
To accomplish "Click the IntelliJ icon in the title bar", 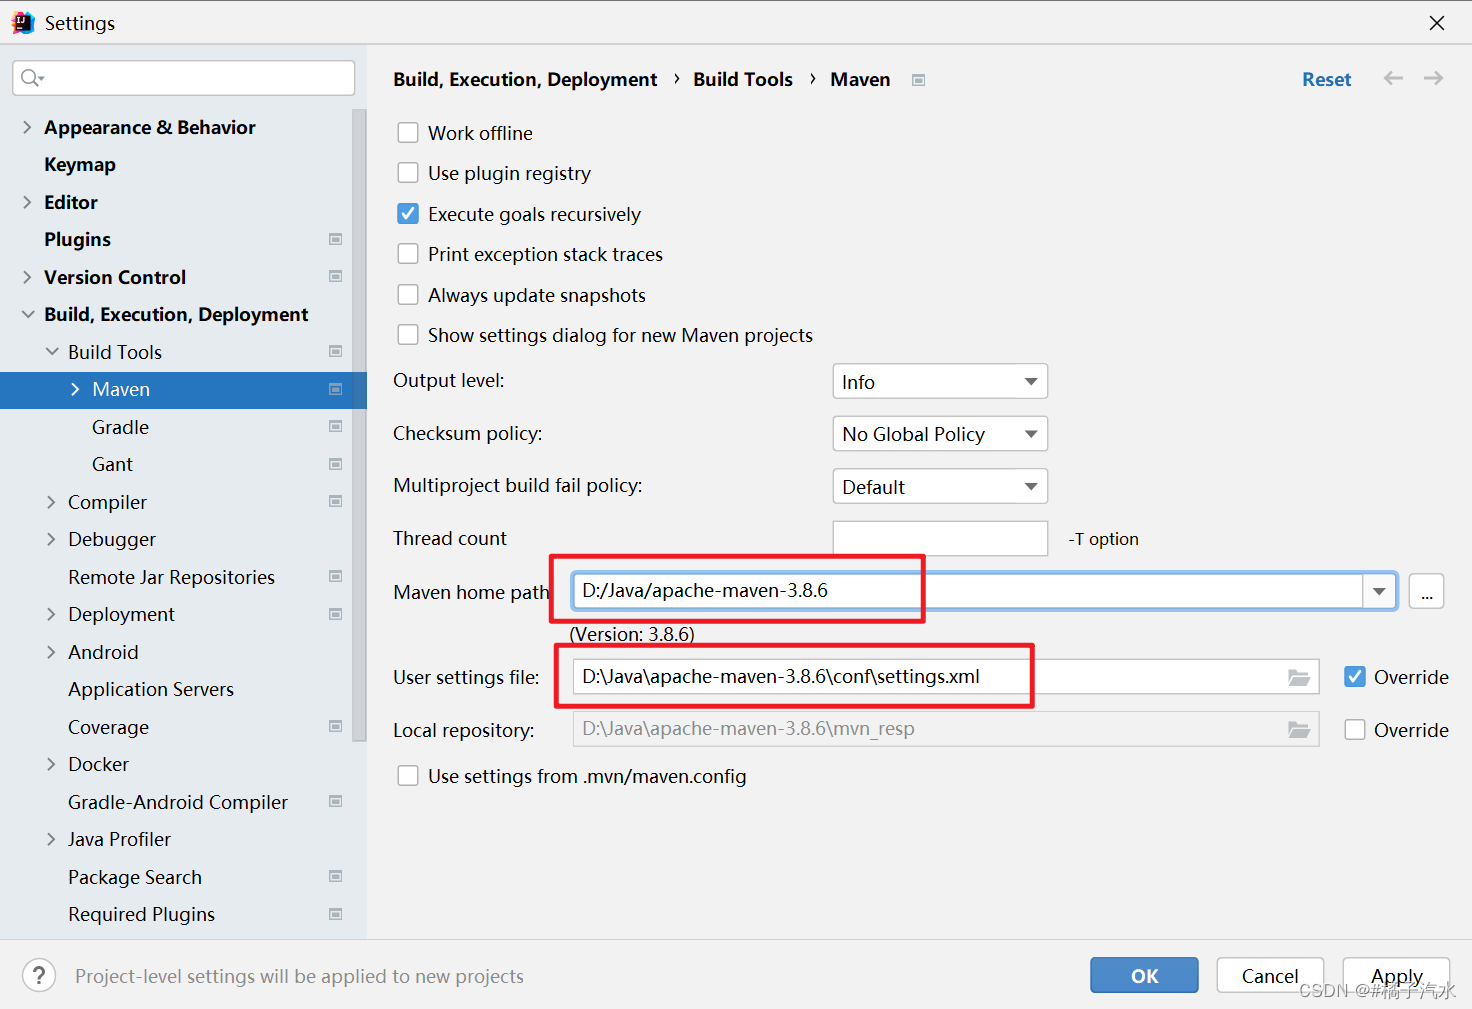I will [x=23, y=22].
